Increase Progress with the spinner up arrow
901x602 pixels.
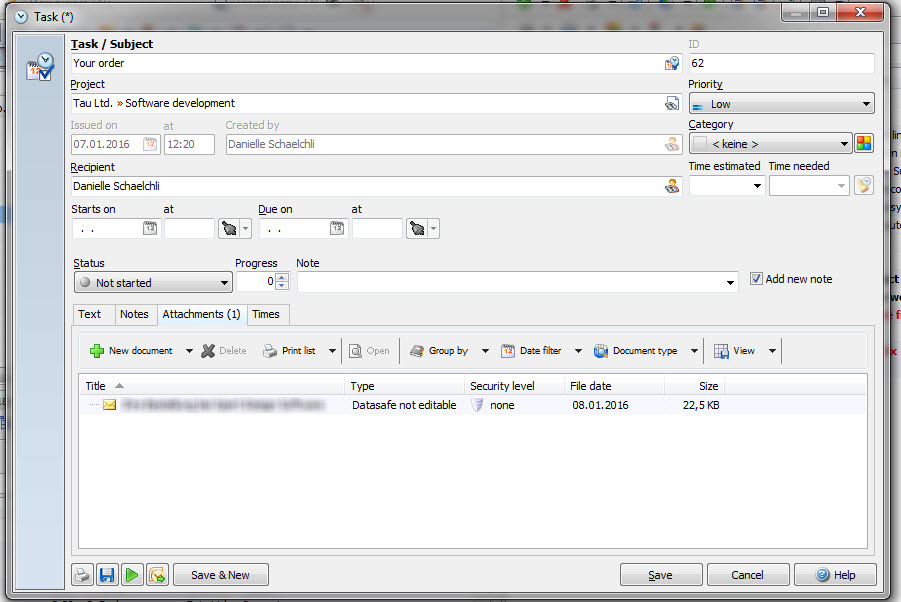pos(281,277)
